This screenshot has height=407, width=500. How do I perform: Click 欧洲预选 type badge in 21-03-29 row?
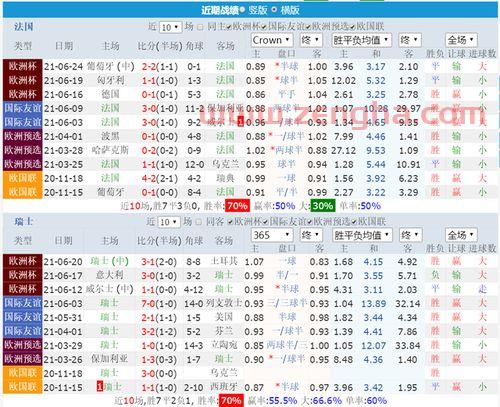(x=23, y=345)
